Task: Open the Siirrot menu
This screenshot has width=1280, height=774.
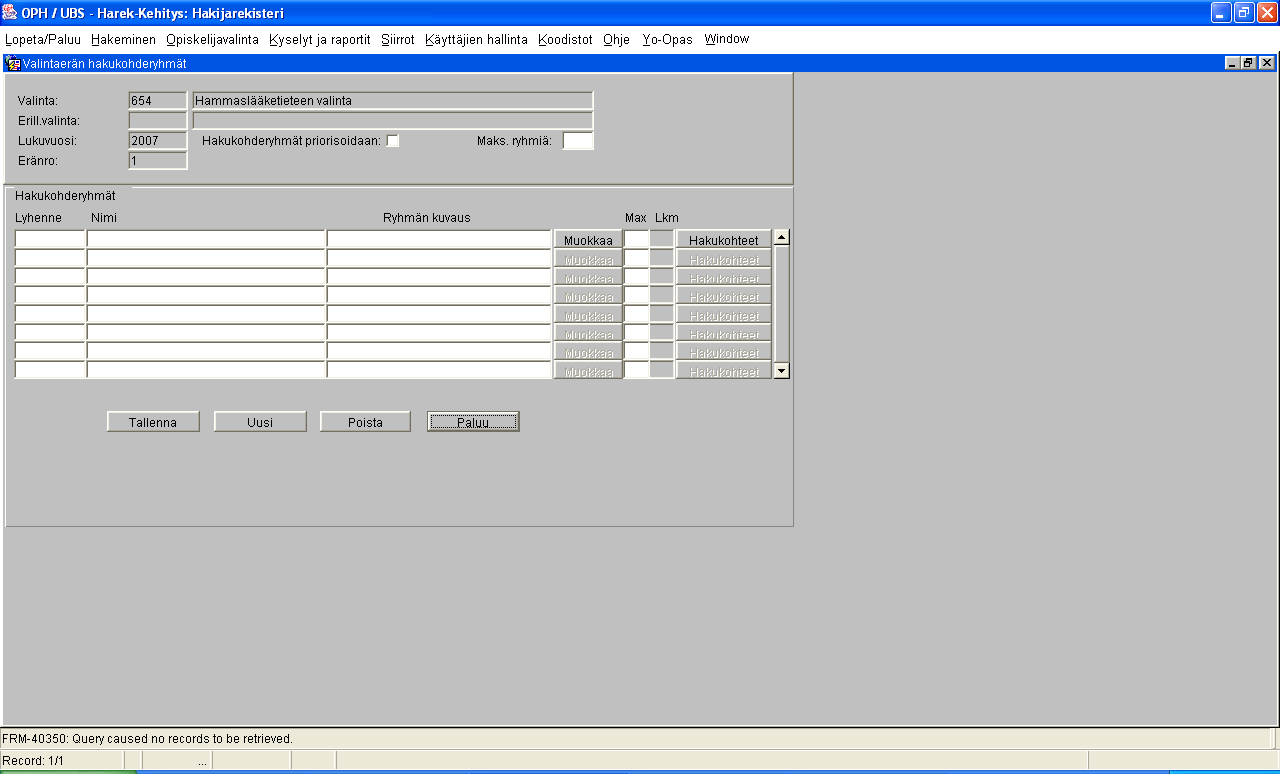Action: (x=398, y=39)
